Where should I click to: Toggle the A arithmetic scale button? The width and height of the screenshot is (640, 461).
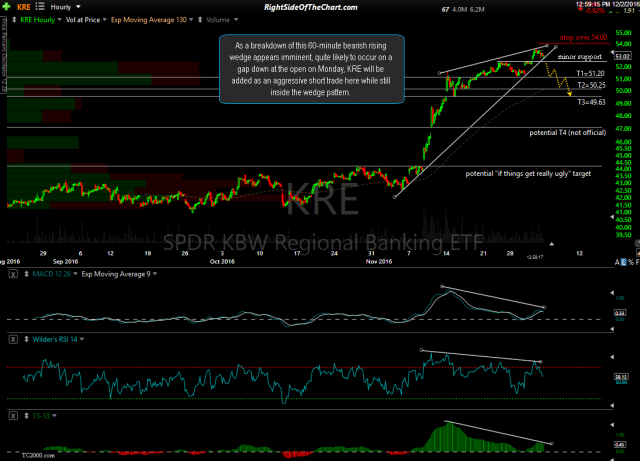617,262
